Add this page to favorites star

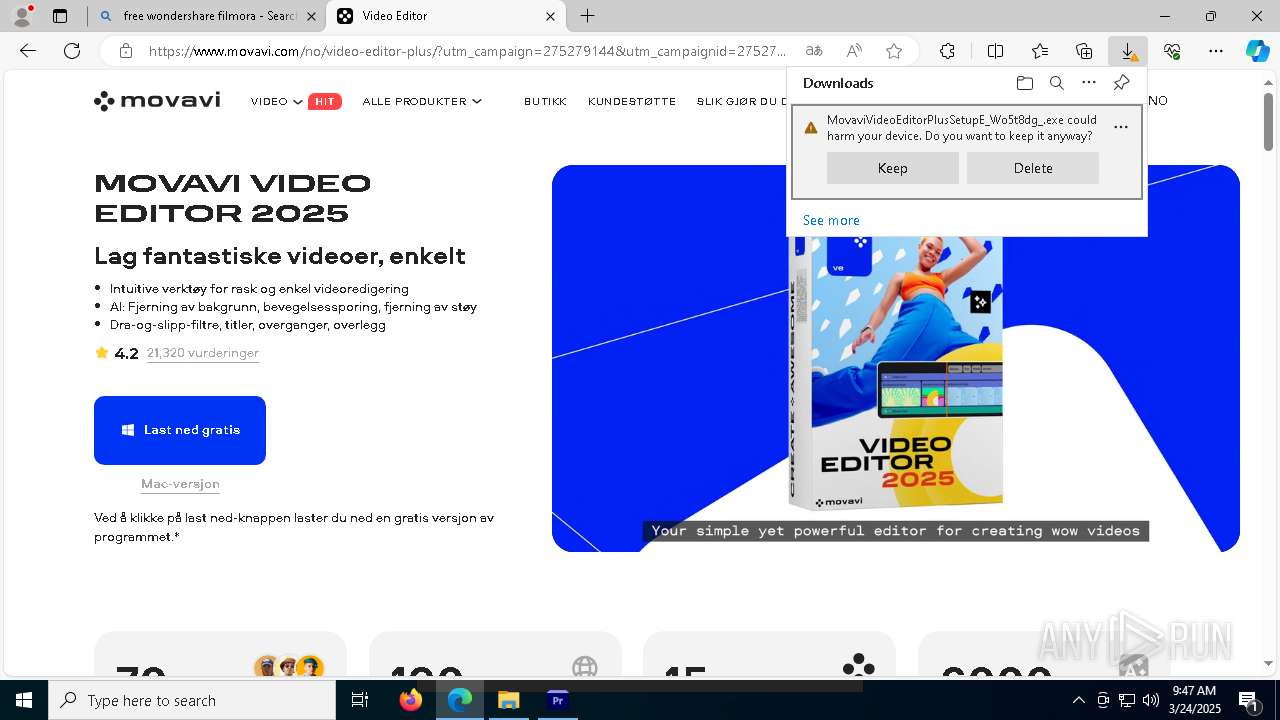pyautogui.click(x=894, y=51)
